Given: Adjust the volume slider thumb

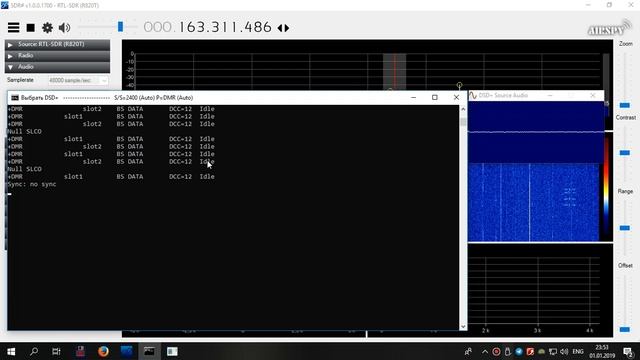Looking at the screenshot, I should pyautogui.click(x=120, y=27).
